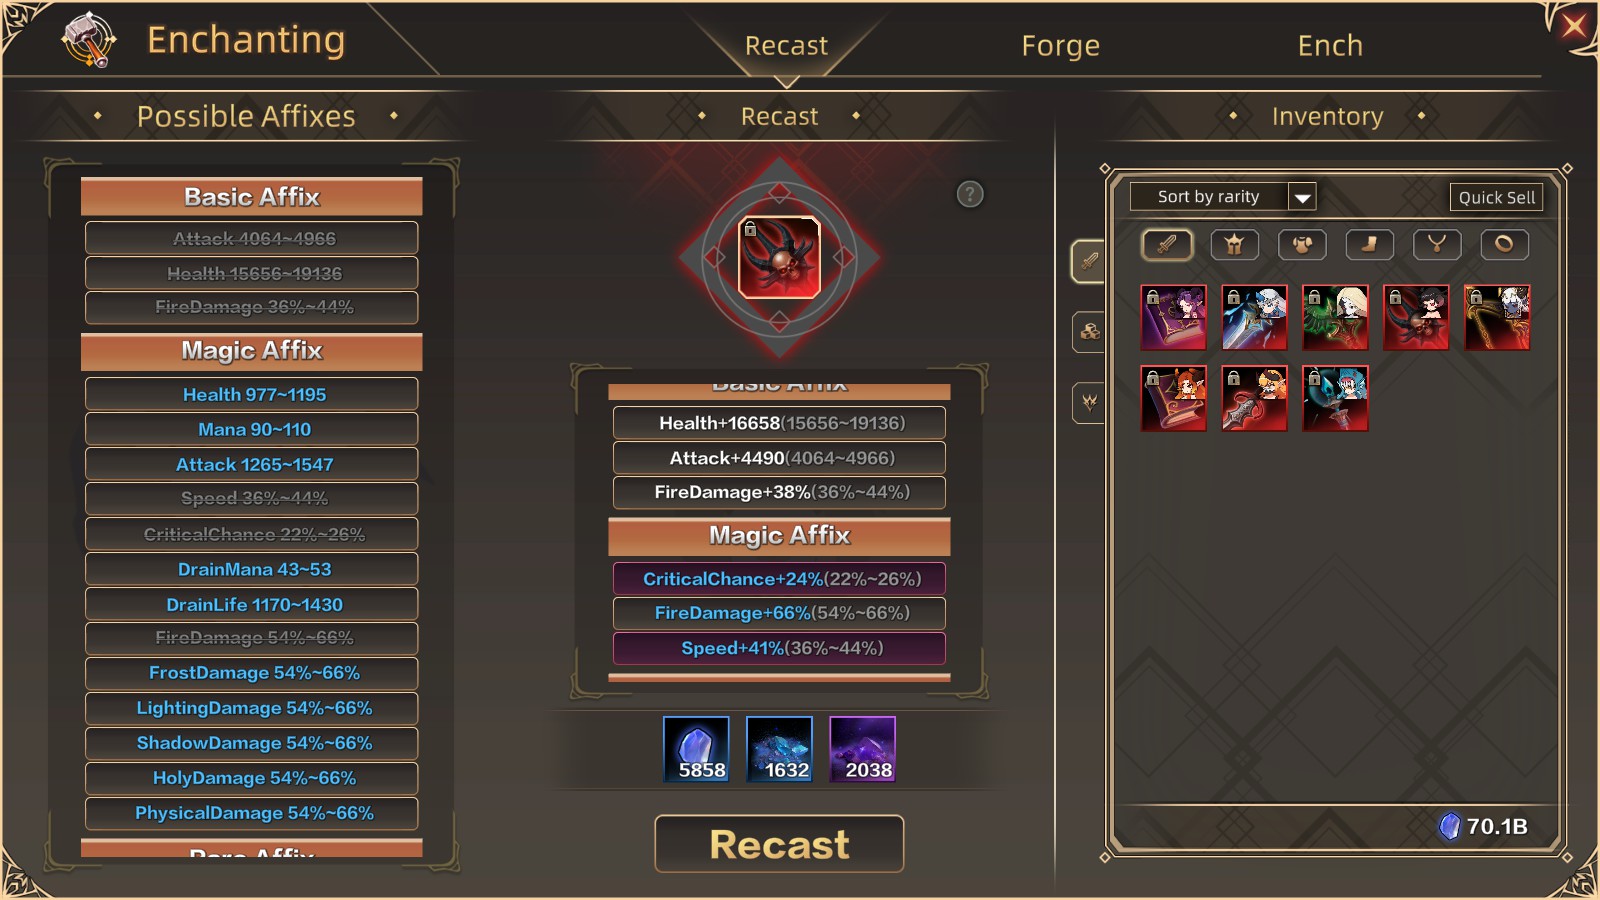This screenshot has width=1600, height=900.
Task: Toggle the Speed+41% magic affix row
Action: click(779, 648)
